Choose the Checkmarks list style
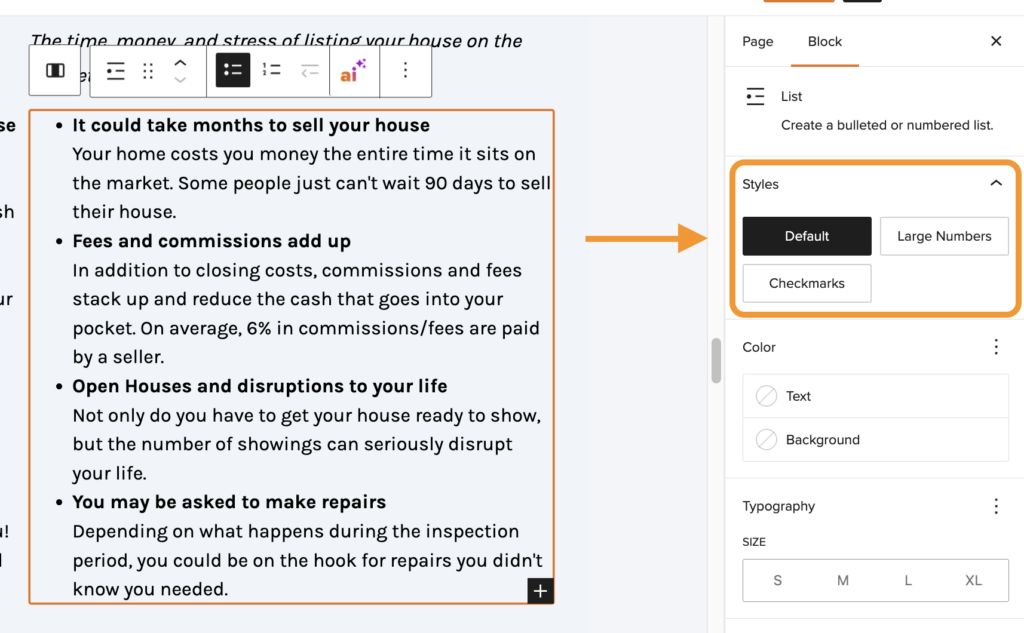This screenshot has height=633, width=1024. pyautogui.click(x=807, y=283)
